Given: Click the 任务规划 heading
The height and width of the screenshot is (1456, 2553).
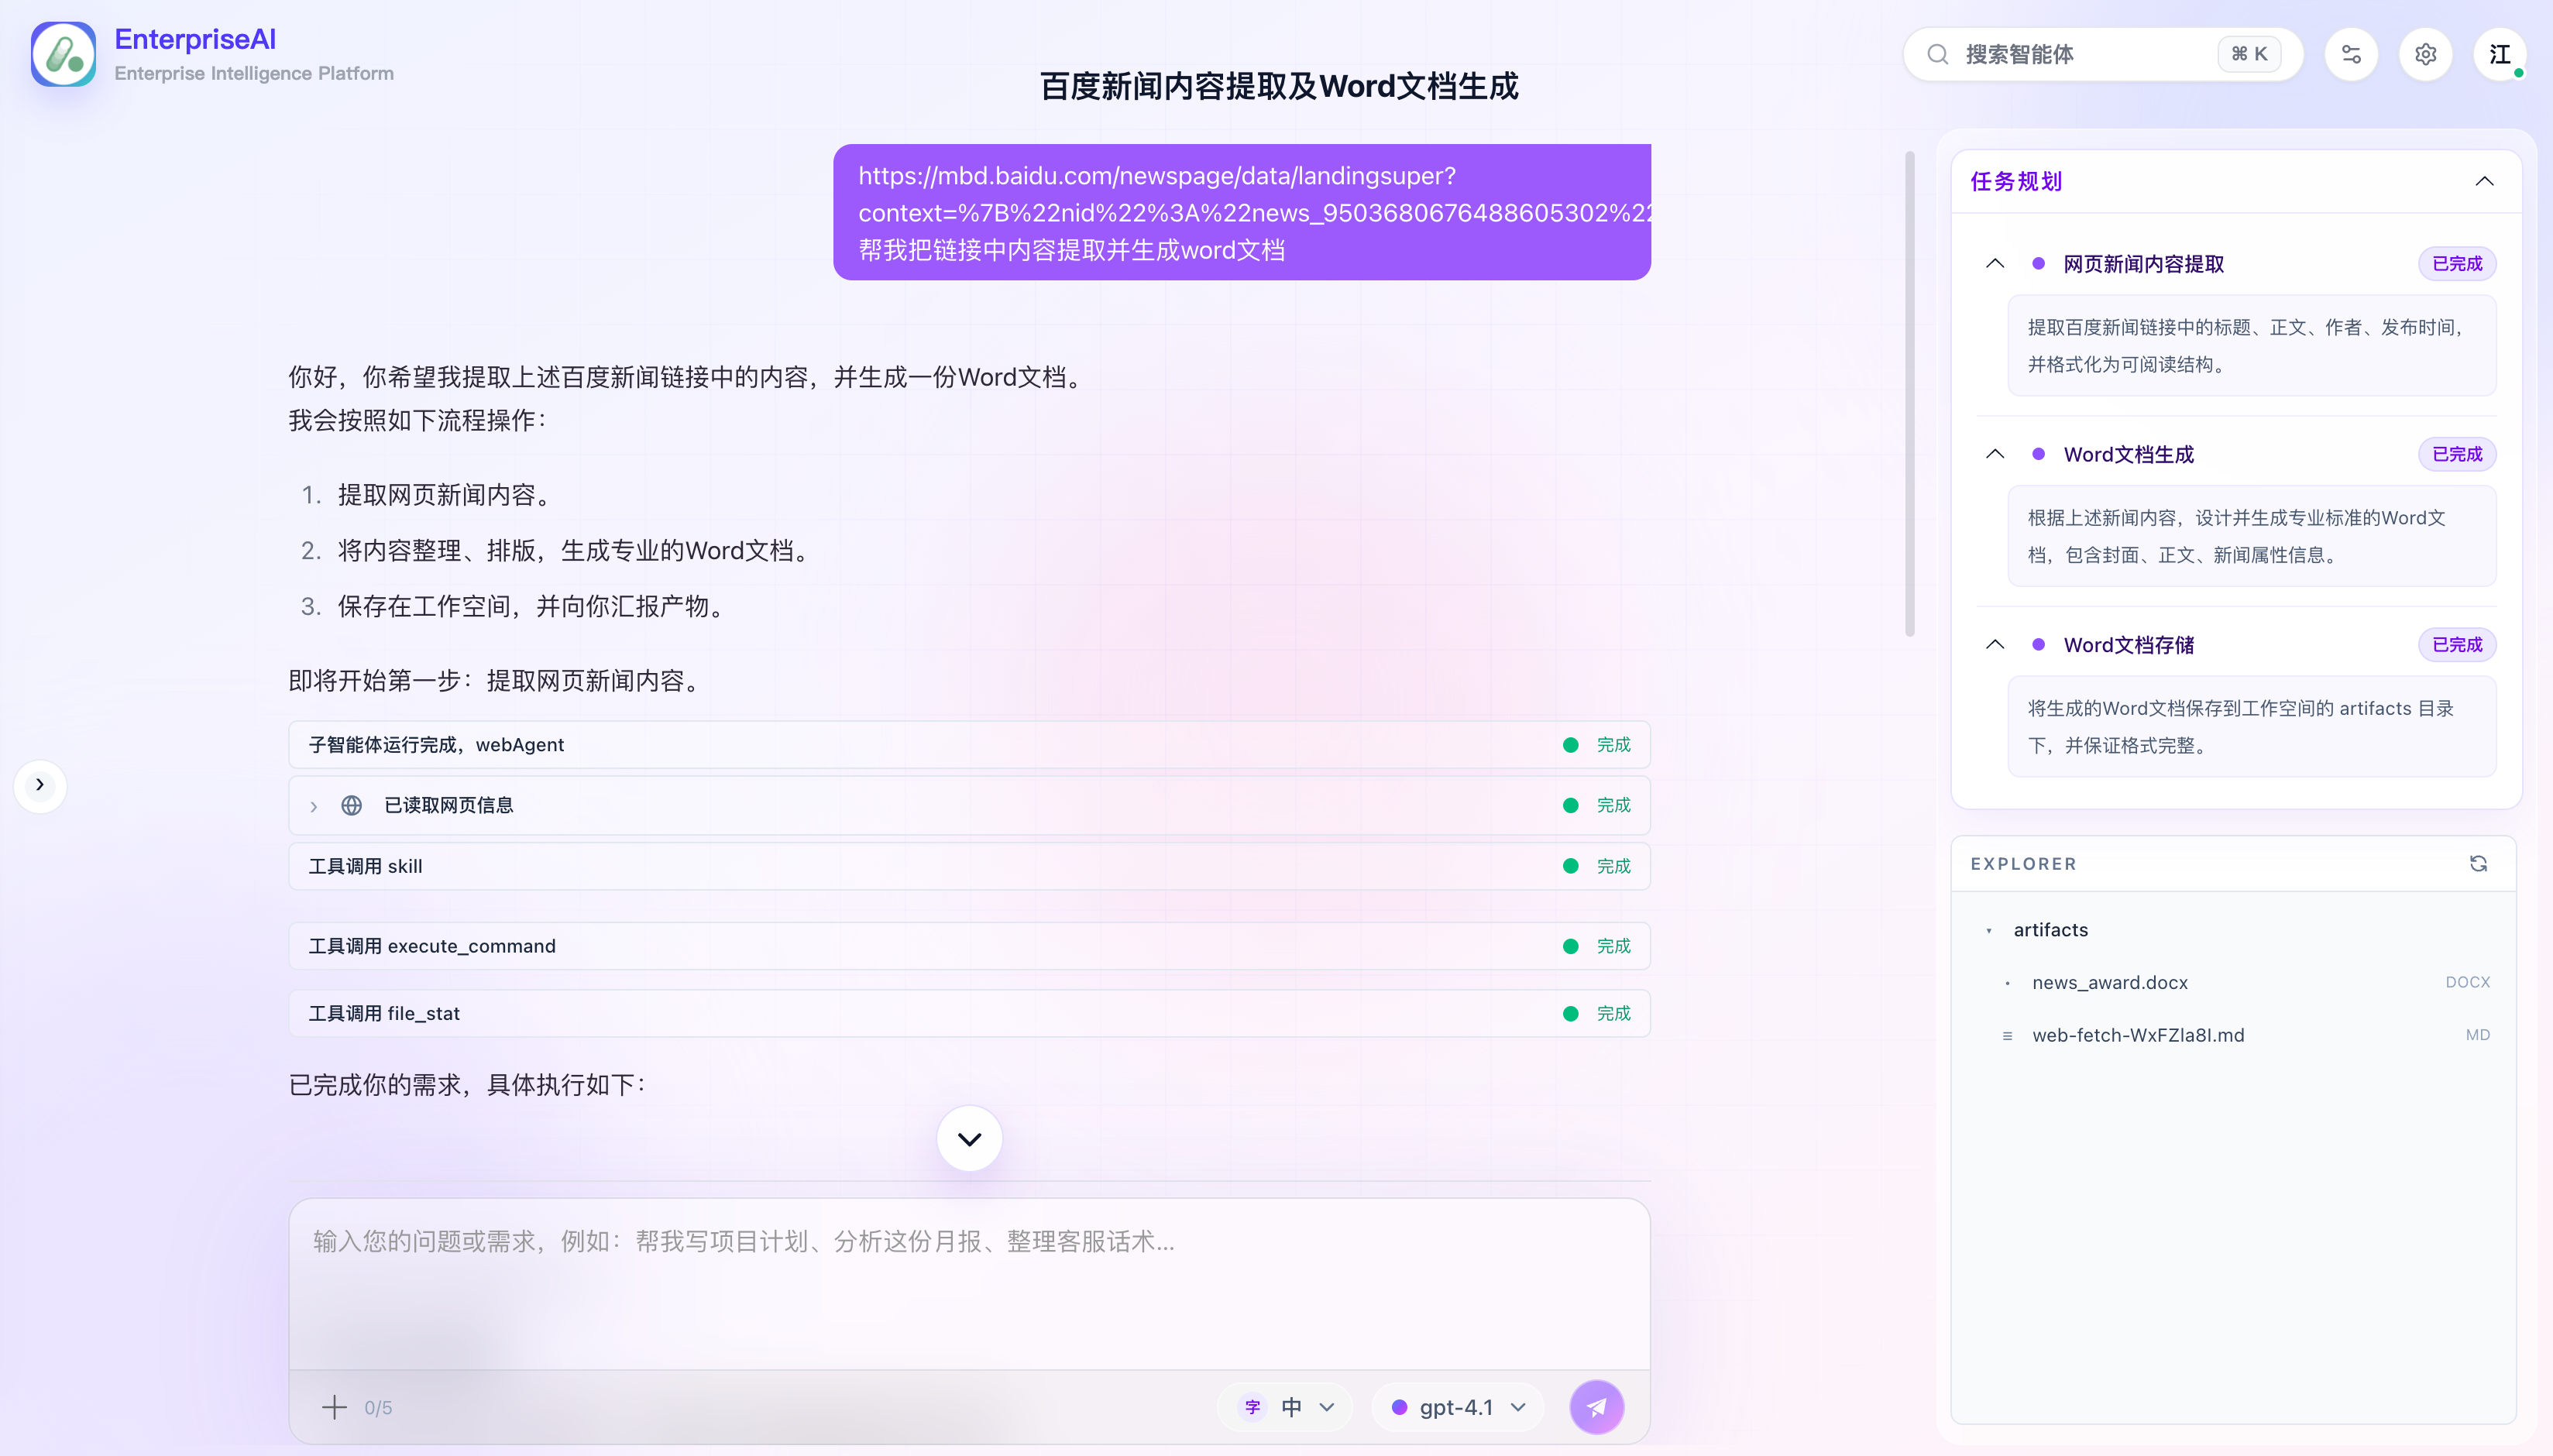Looking at the screenshot, I should pos(2016,181).
